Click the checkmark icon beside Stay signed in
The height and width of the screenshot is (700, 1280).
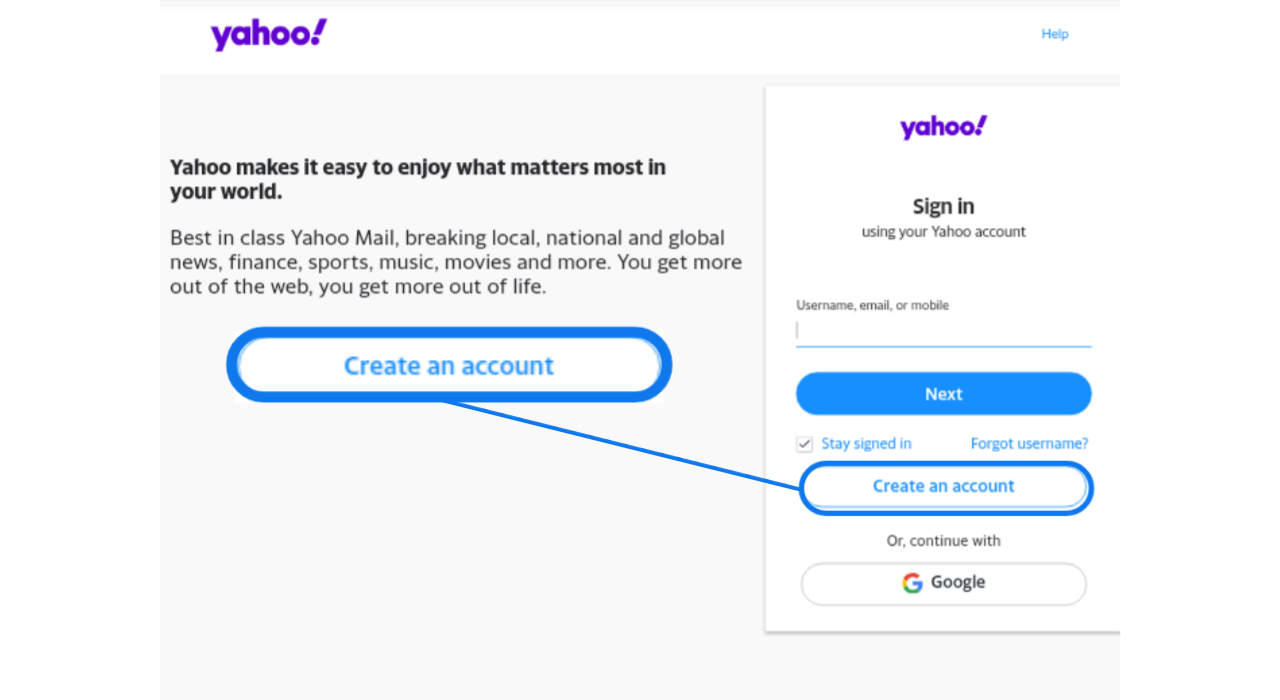(804, 443)
